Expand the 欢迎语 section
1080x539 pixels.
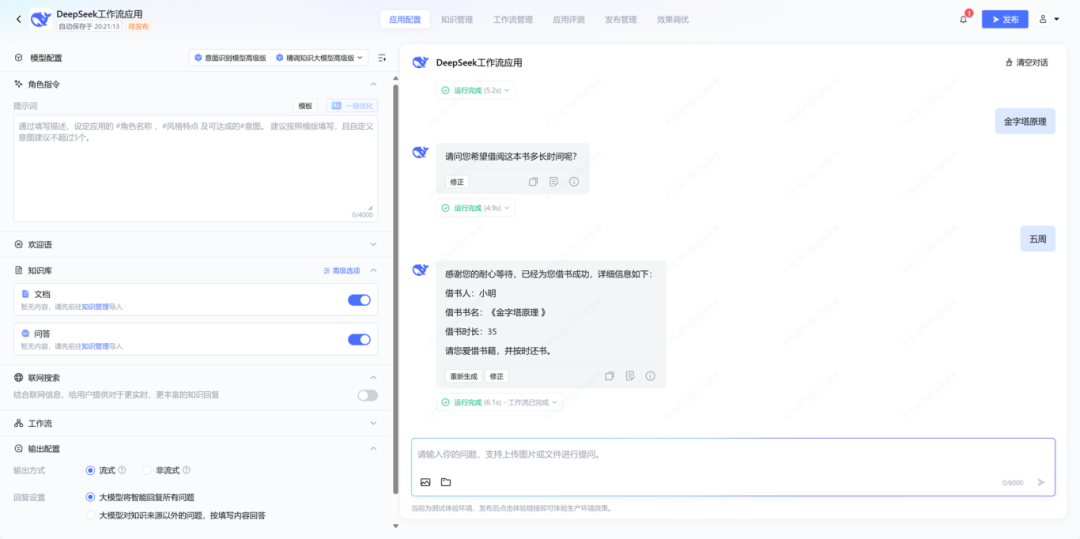tap(373, 244)
